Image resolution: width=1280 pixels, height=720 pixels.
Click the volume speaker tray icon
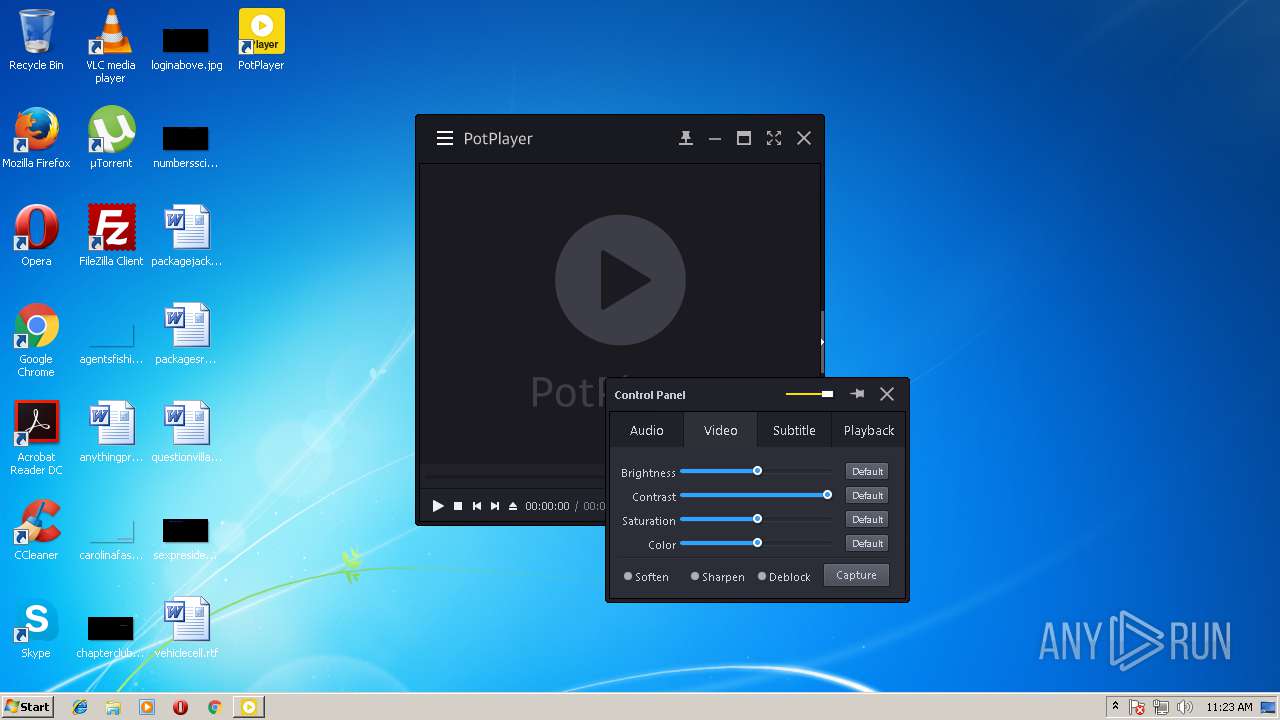1185,707
